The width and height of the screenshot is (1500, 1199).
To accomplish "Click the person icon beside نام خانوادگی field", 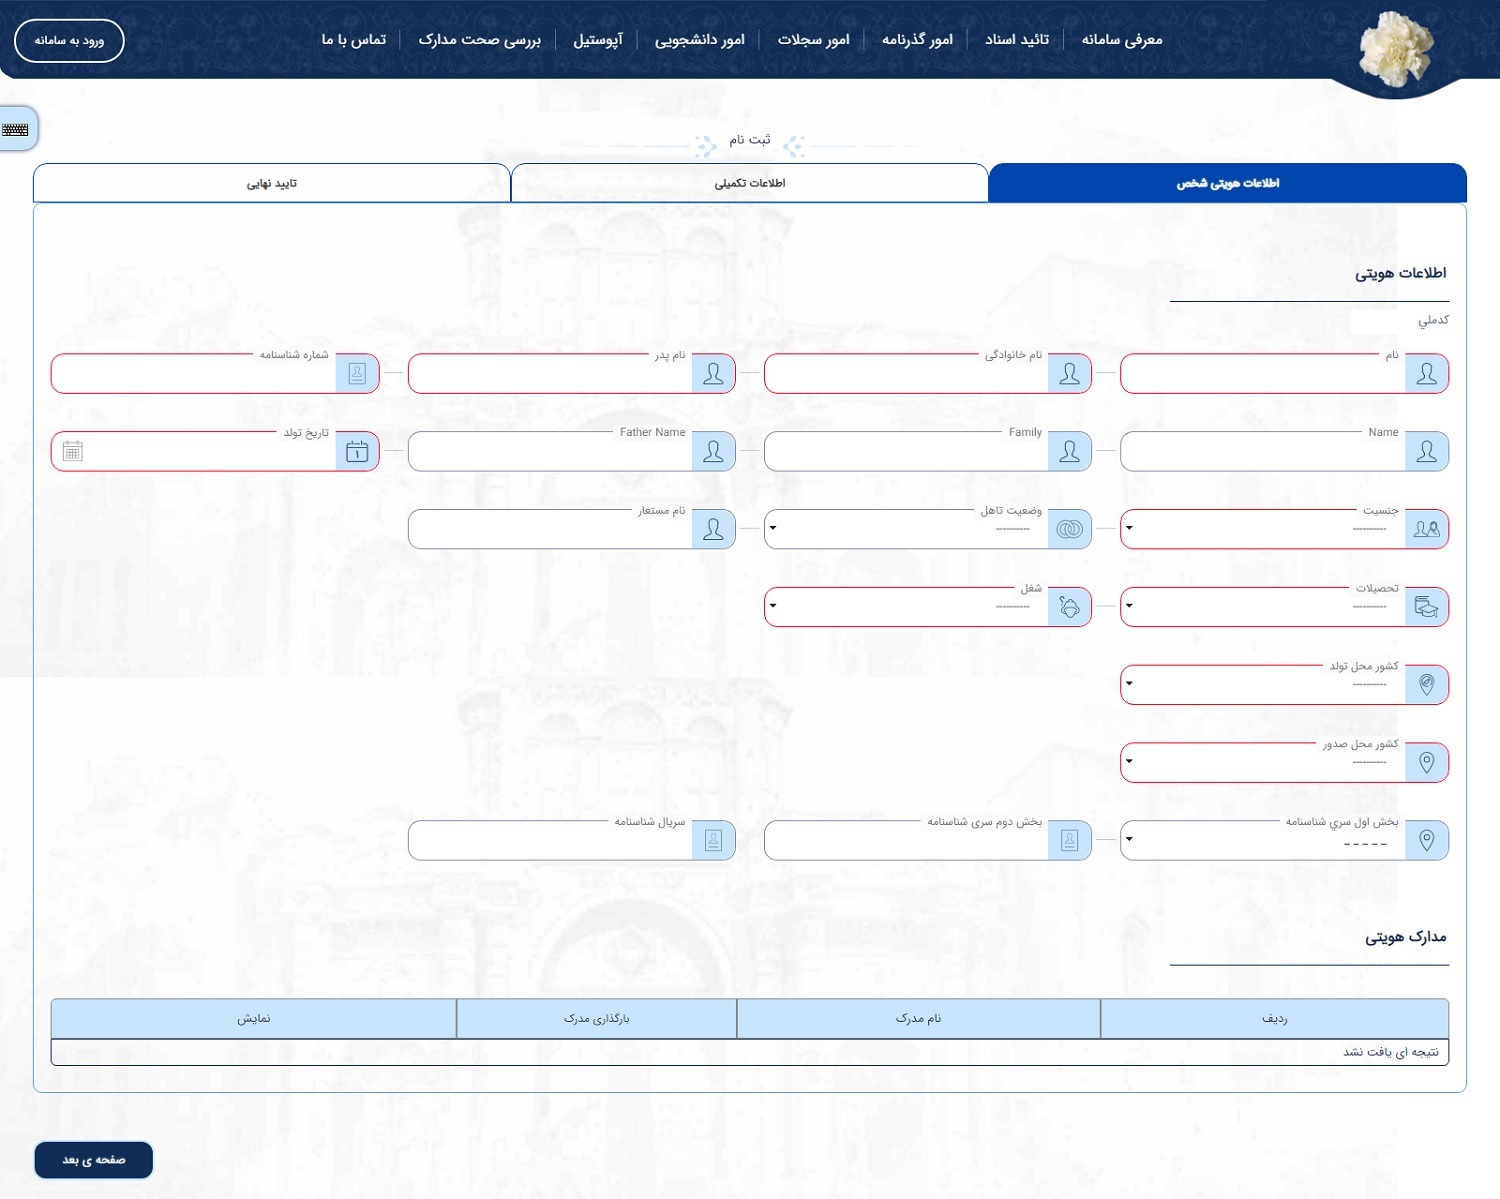I will tap(1069, 374).
